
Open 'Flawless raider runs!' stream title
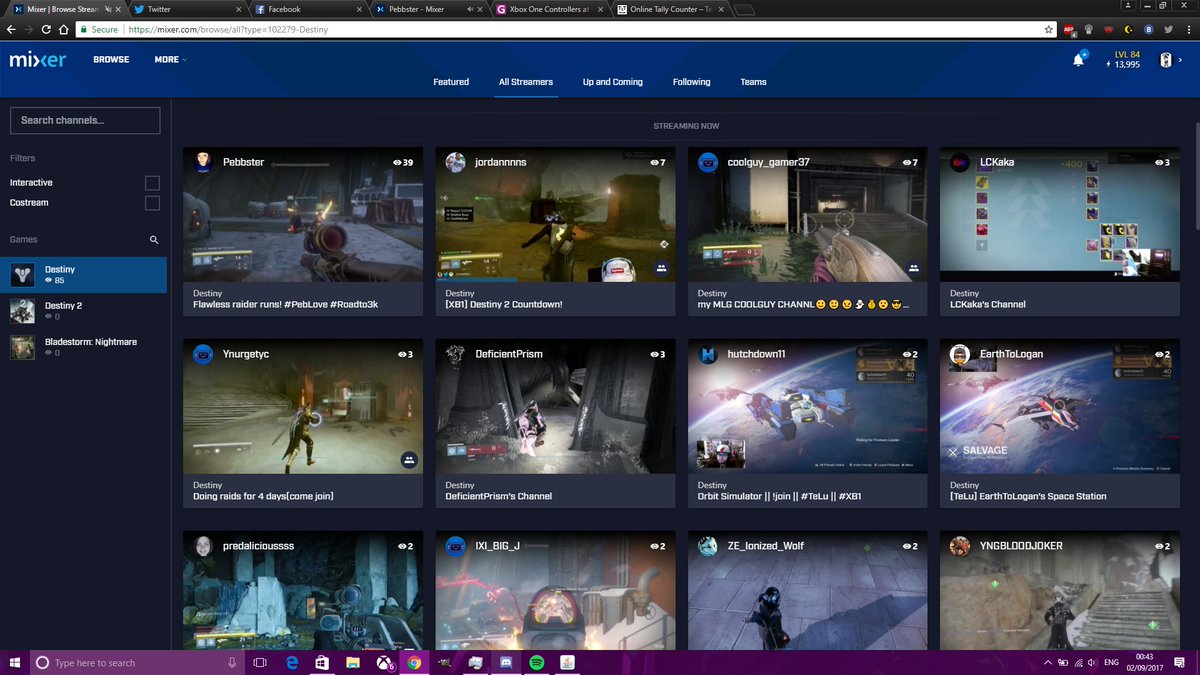click(x=285, y=304)
